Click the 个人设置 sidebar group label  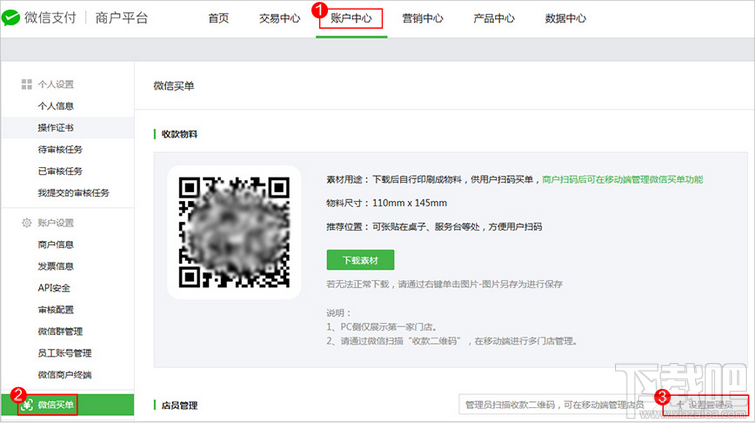click(56, 84)
